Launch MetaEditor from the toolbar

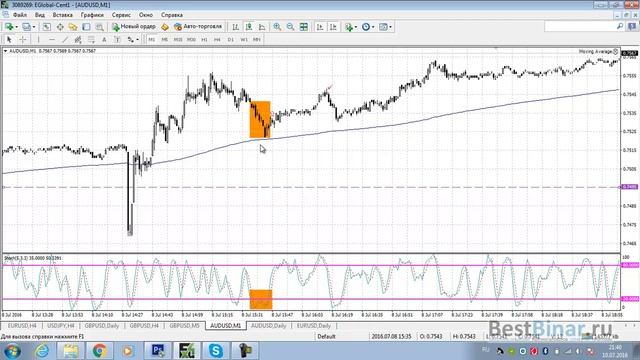click(165, 27)
